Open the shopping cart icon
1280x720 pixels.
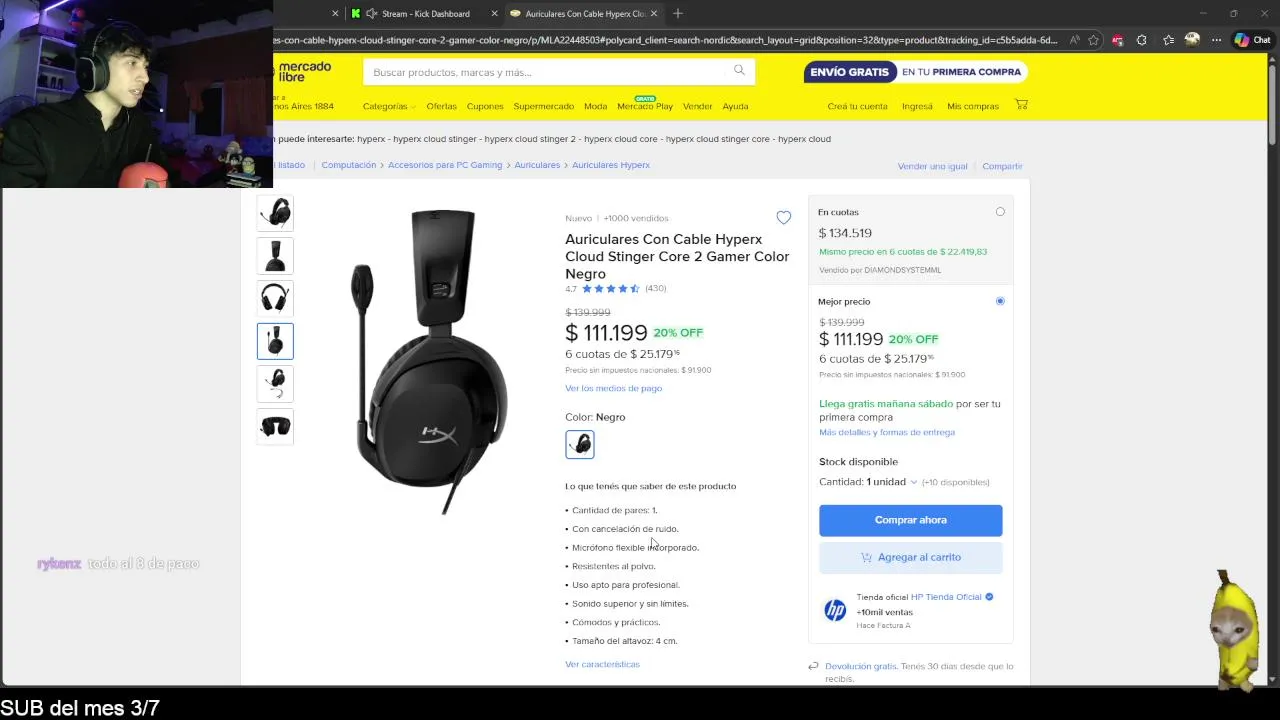(1021, 105)
